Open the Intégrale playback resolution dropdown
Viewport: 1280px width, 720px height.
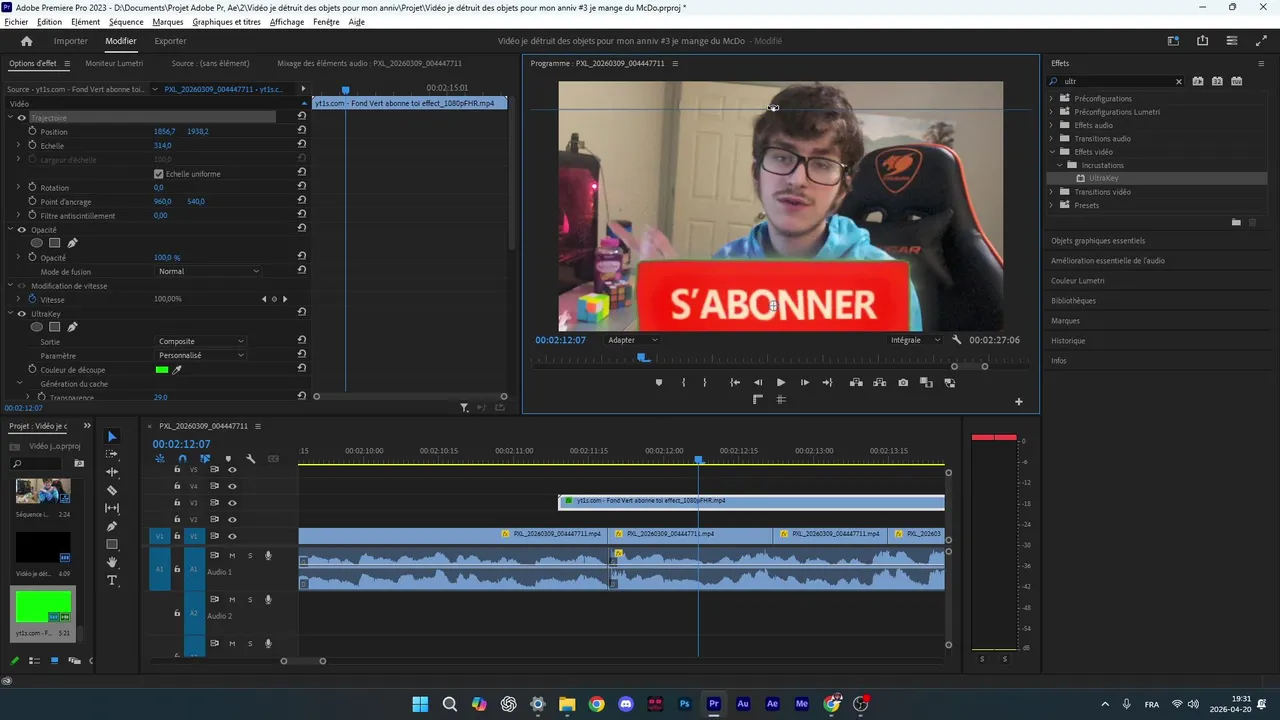point(915,340)
